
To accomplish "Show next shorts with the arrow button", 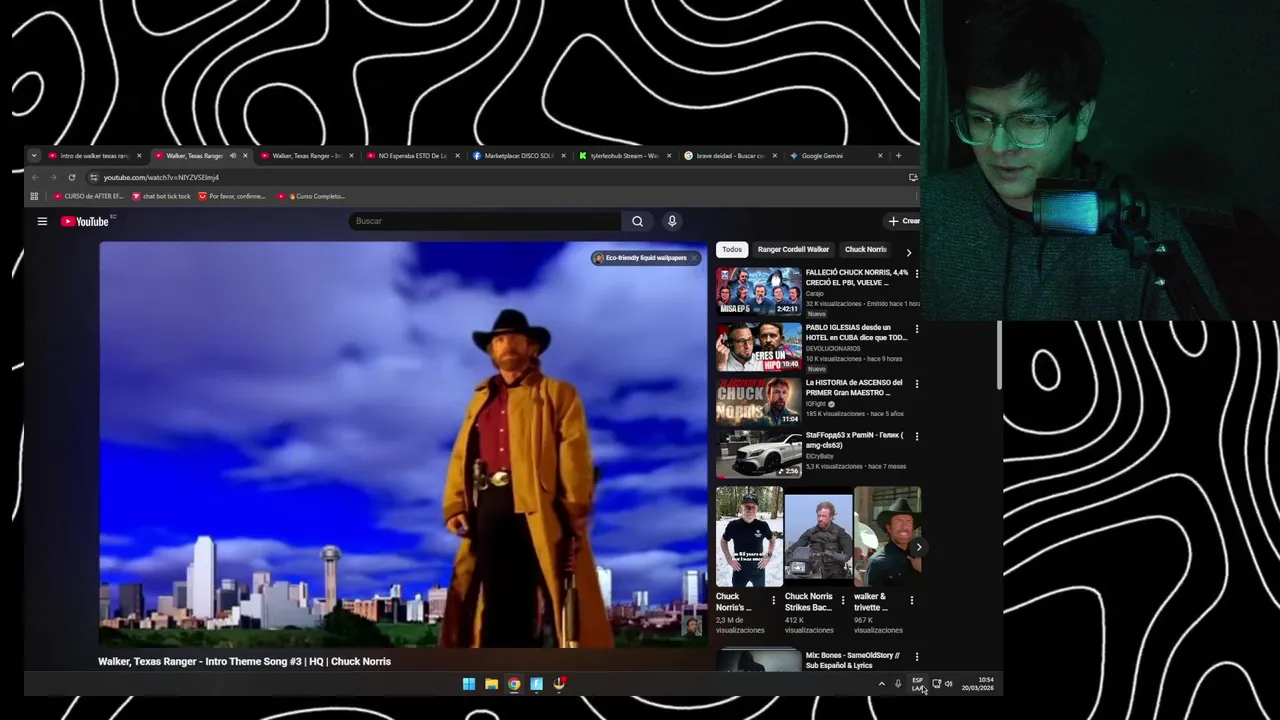I will (x=918, y=547).
